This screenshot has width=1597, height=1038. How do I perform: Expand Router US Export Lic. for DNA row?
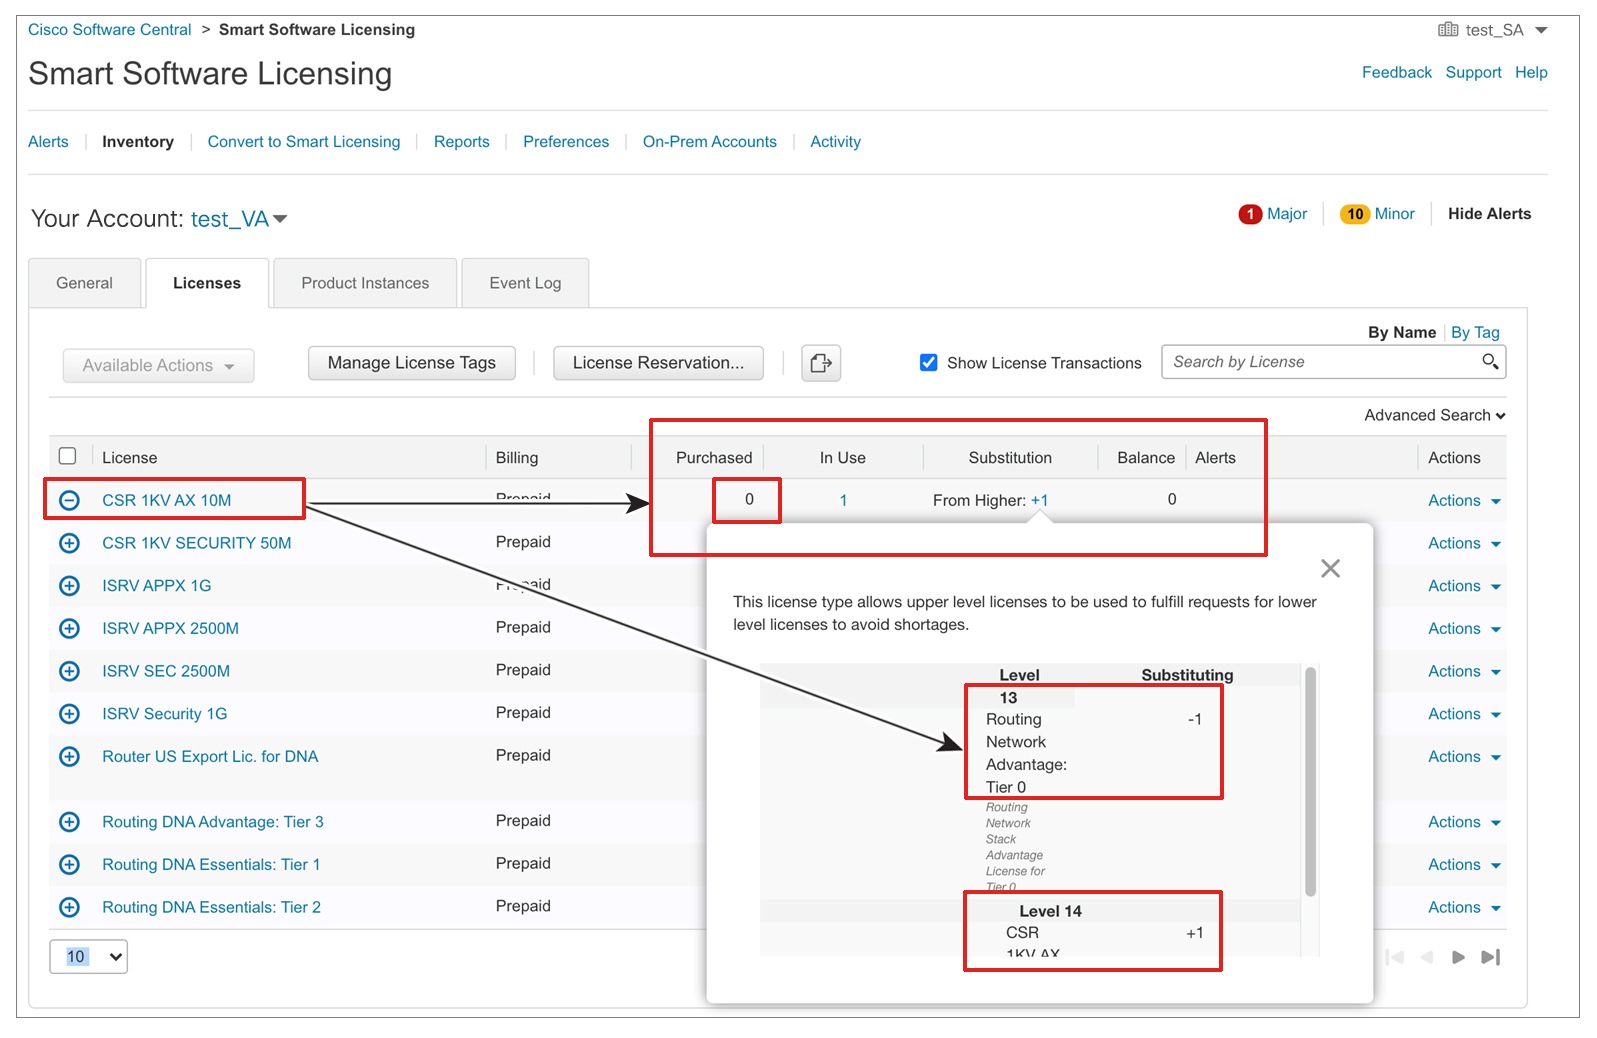pos(69,757)
